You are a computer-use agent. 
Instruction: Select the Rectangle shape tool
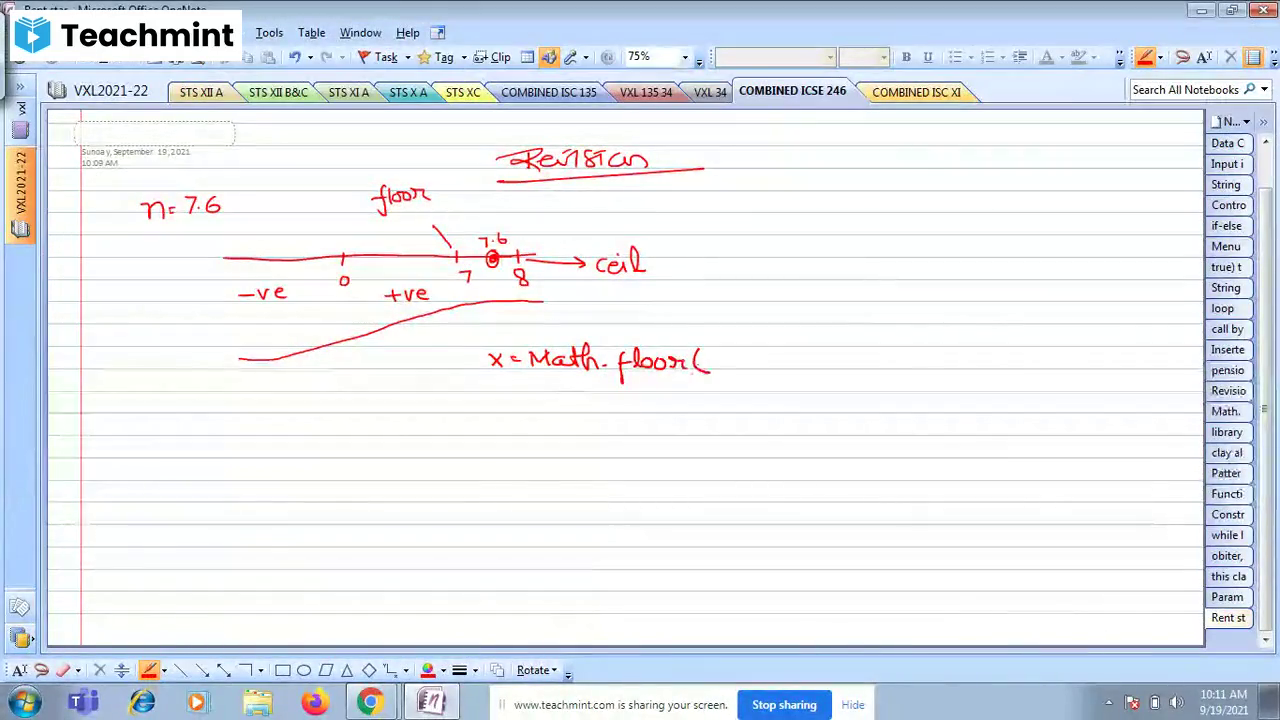[281, 669]
